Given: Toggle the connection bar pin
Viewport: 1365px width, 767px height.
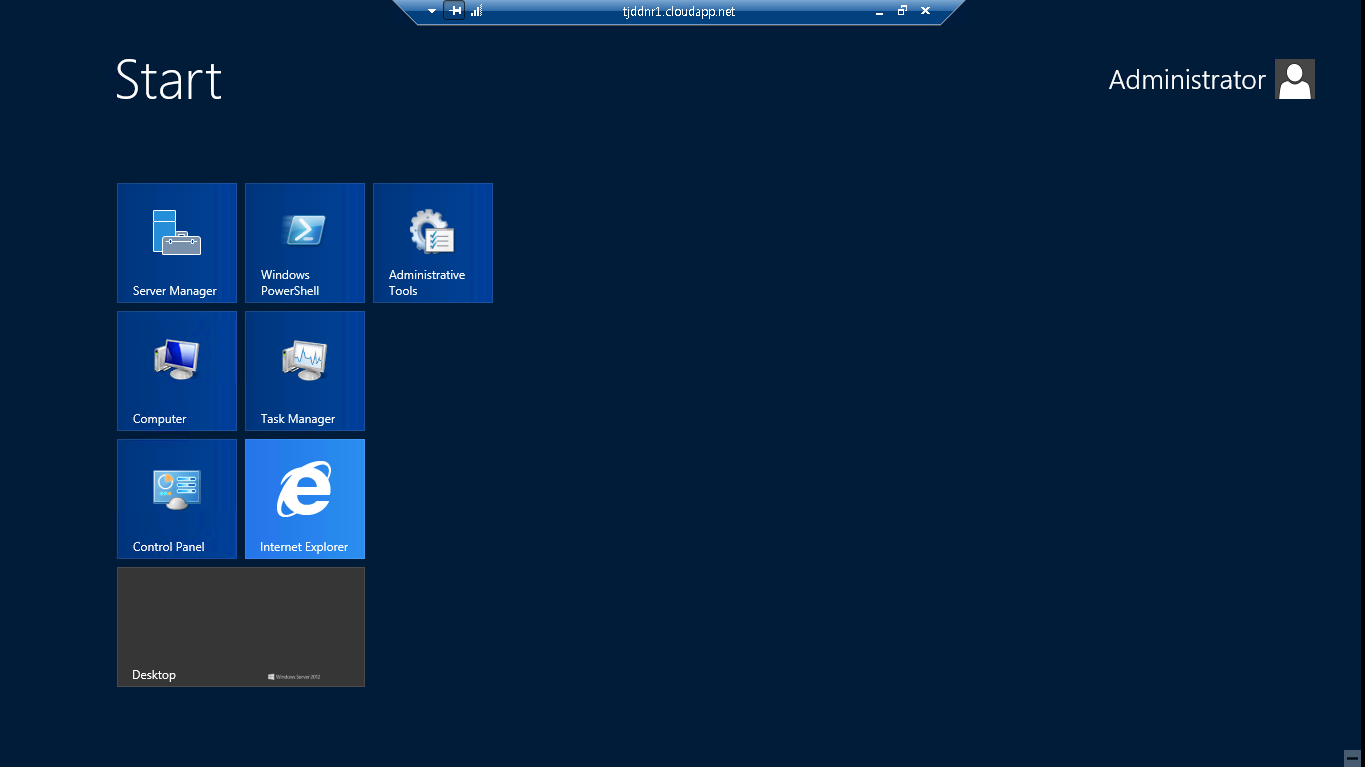Looking at the screenshot, I should pyautogui.click(x=454, y=11).
